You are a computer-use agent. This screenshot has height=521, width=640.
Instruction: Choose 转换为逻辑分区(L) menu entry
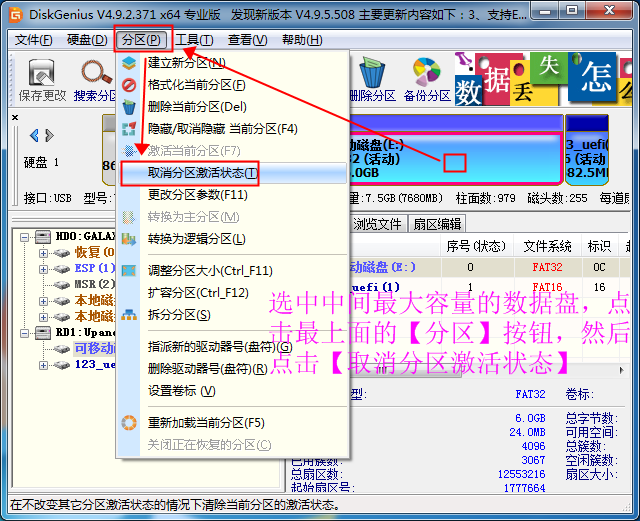coord(233,239)
